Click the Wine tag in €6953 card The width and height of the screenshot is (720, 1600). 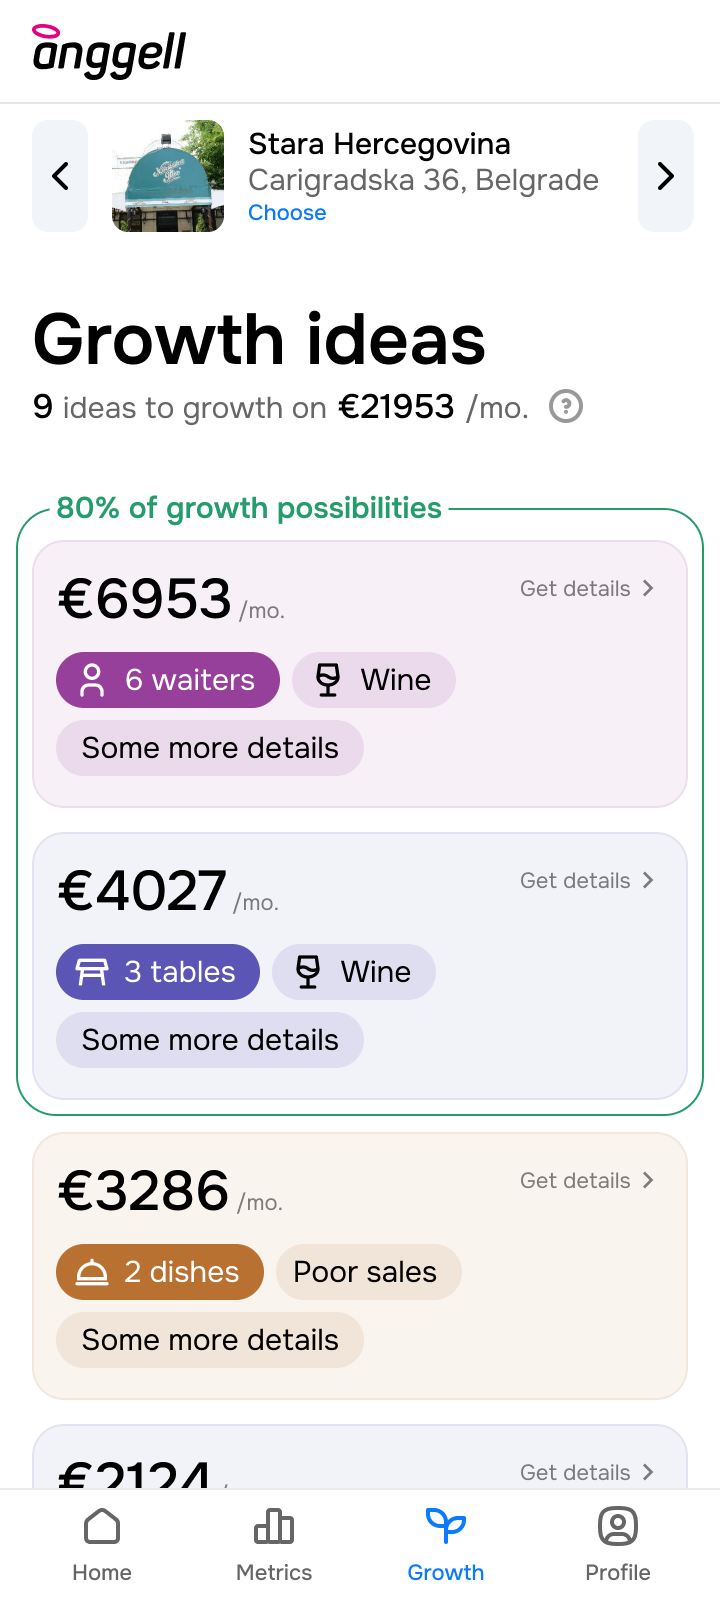[374, 680]
